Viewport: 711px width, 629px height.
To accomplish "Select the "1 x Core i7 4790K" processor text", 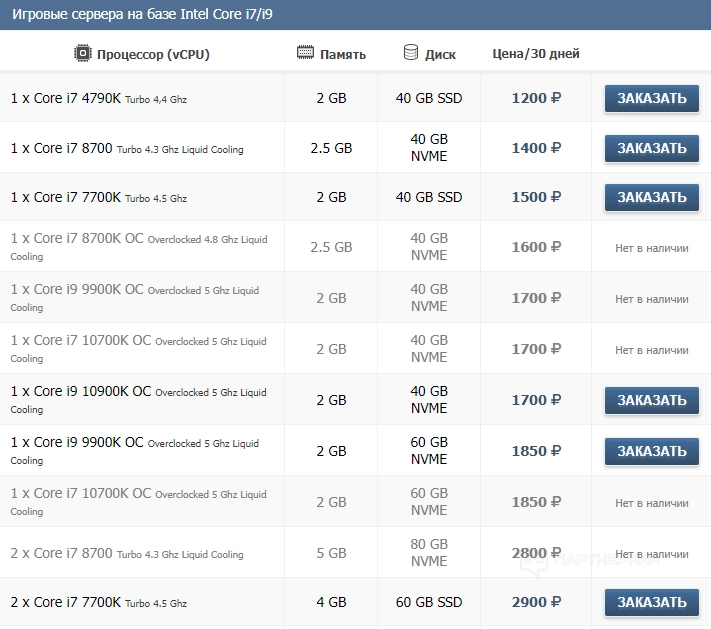I will tap(66, 98).
